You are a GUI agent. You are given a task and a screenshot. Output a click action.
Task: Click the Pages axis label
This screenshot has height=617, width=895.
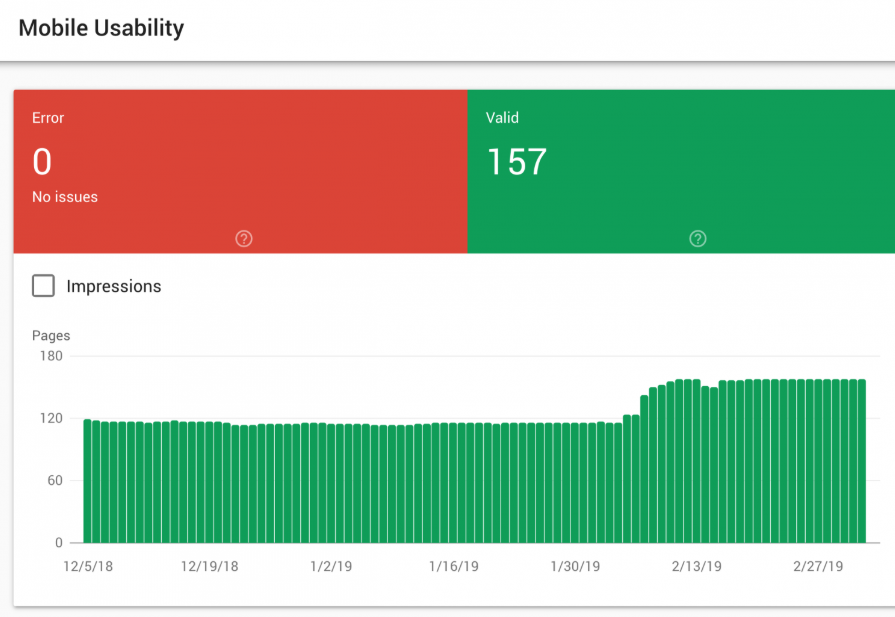point(51,336)
